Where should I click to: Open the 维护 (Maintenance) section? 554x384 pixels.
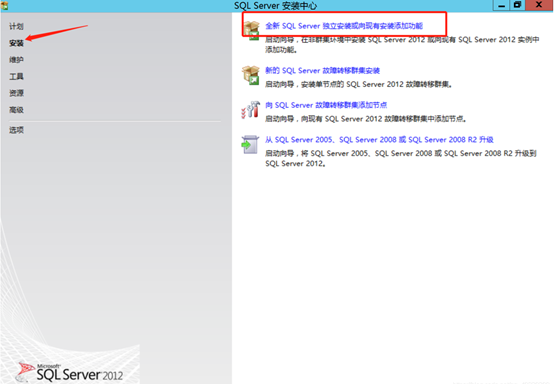(x=16, y=60)
